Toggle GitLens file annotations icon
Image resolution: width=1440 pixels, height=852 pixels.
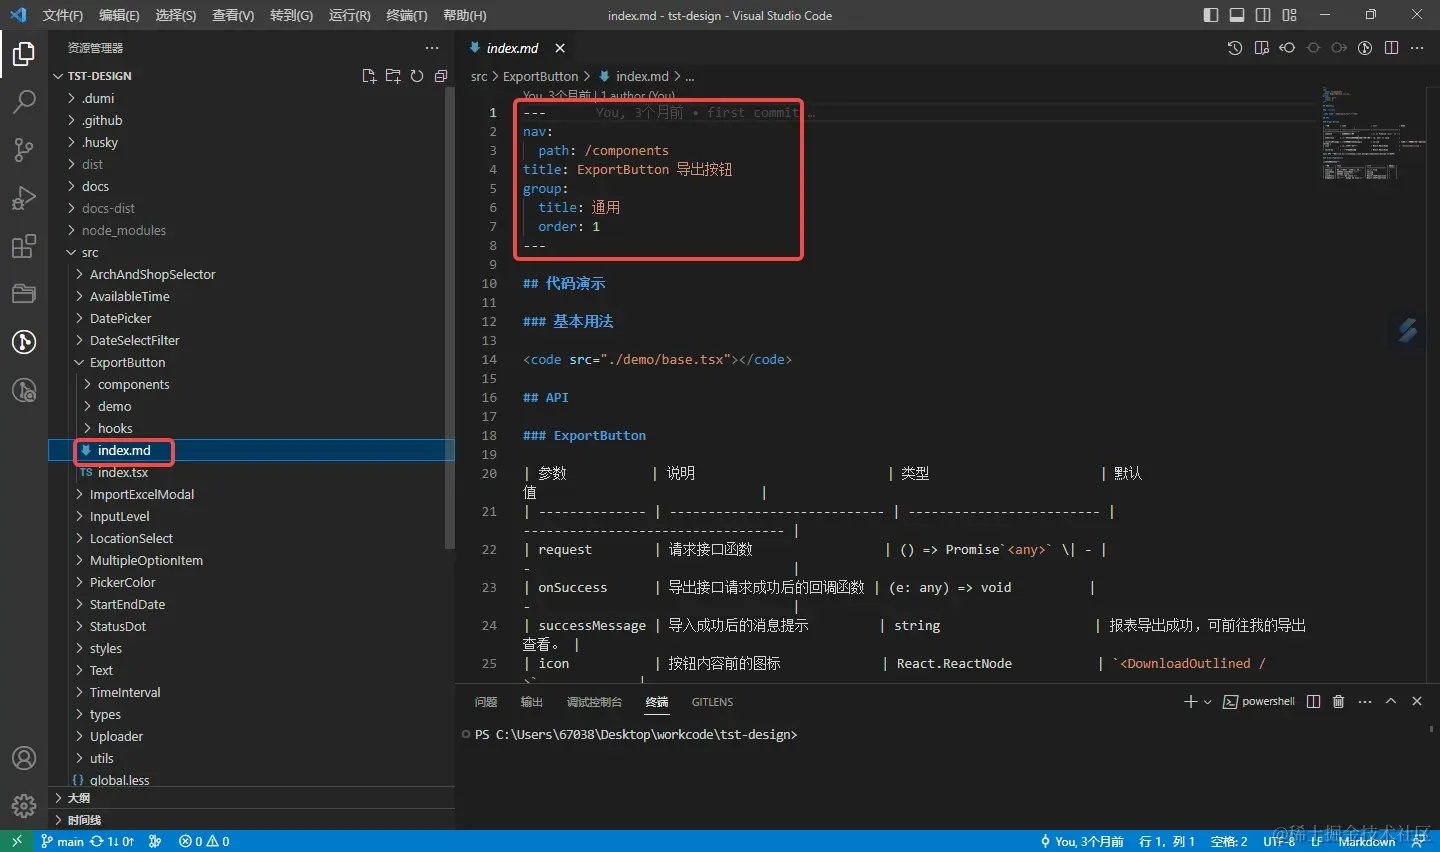(1365, 48)
